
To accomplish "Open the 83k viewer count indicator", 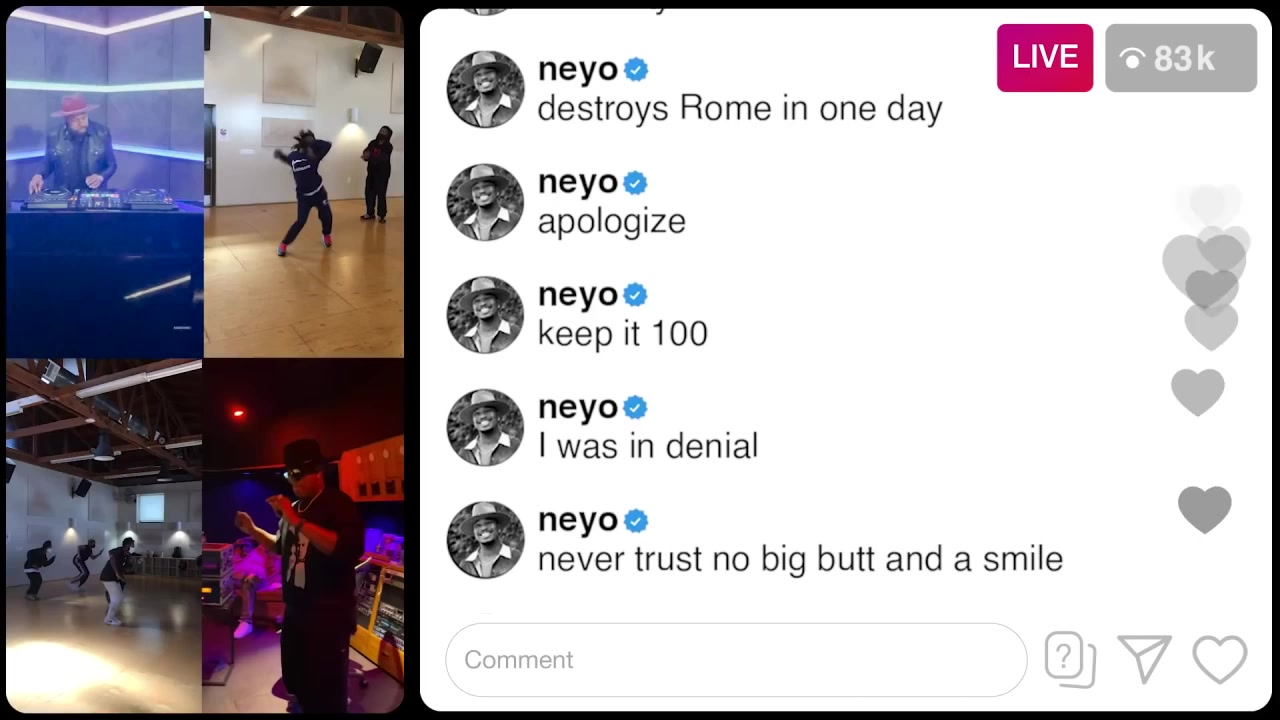I will click(1181, 58).
